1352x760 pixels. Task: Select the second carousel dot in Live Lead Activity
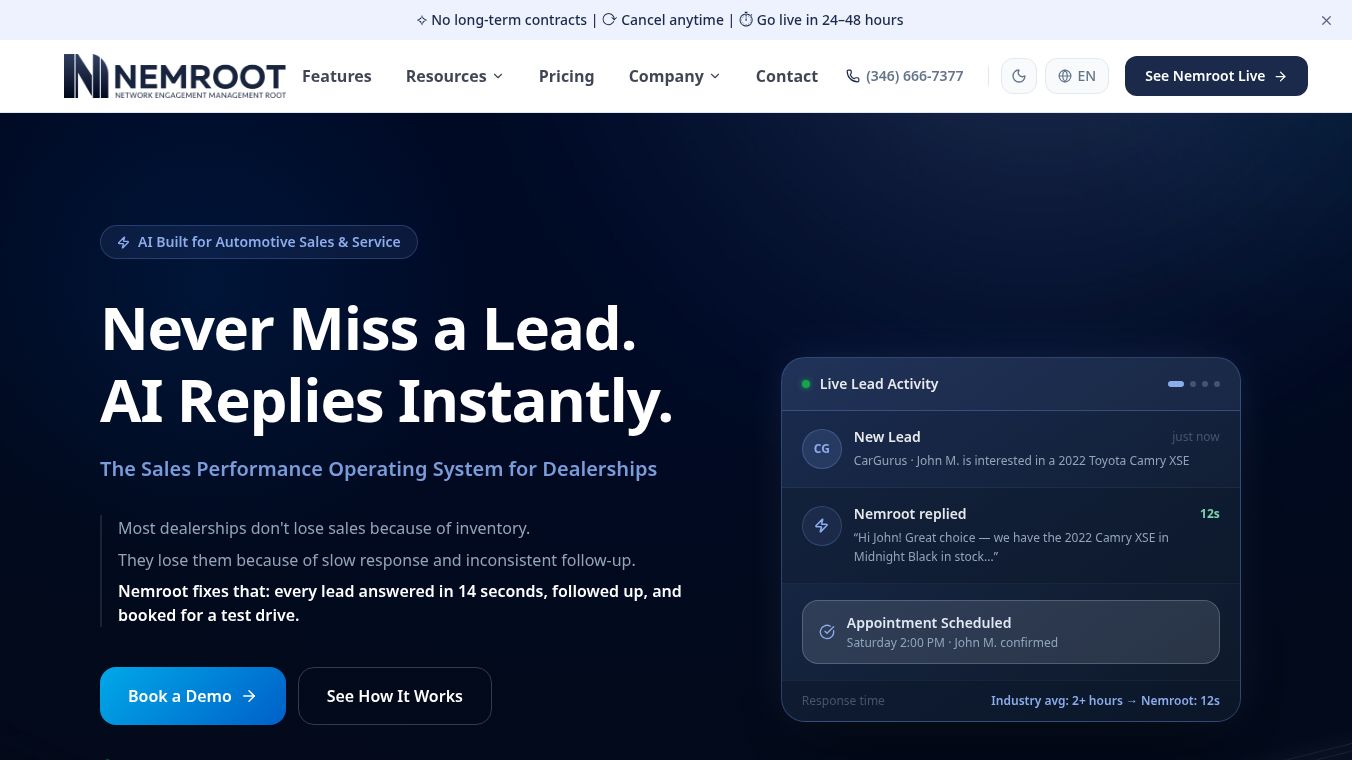click(x=1193, y=384)
